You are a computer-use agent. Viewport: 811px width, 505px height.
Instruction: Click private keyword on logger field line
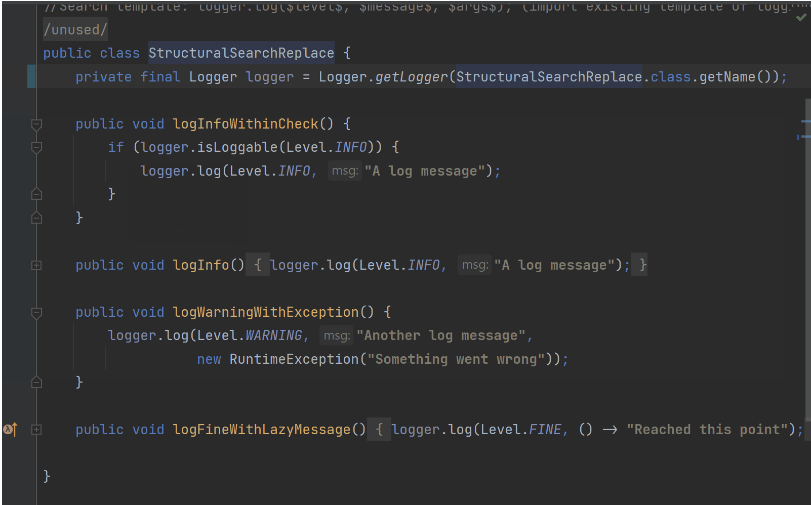[x=103, y=77]
